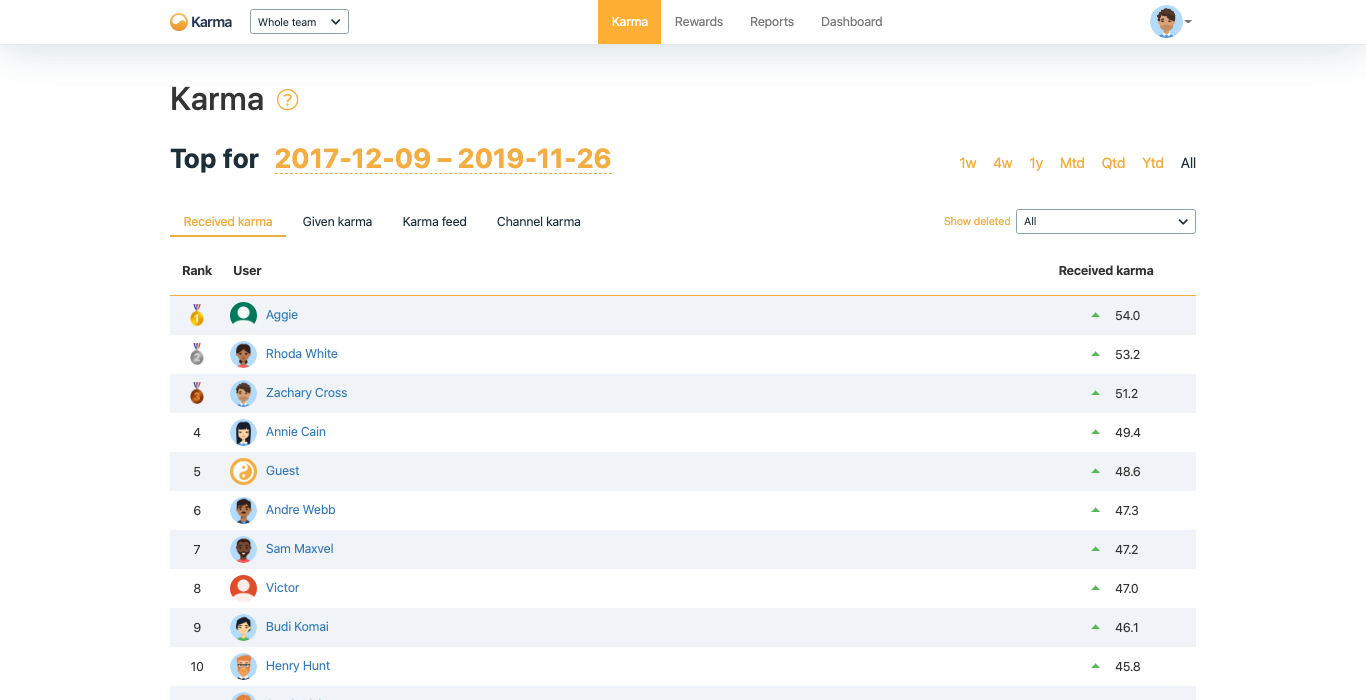Click Zachary Cross's avatar
Viewport: 1366px width, 700px height.
[243, 393]
